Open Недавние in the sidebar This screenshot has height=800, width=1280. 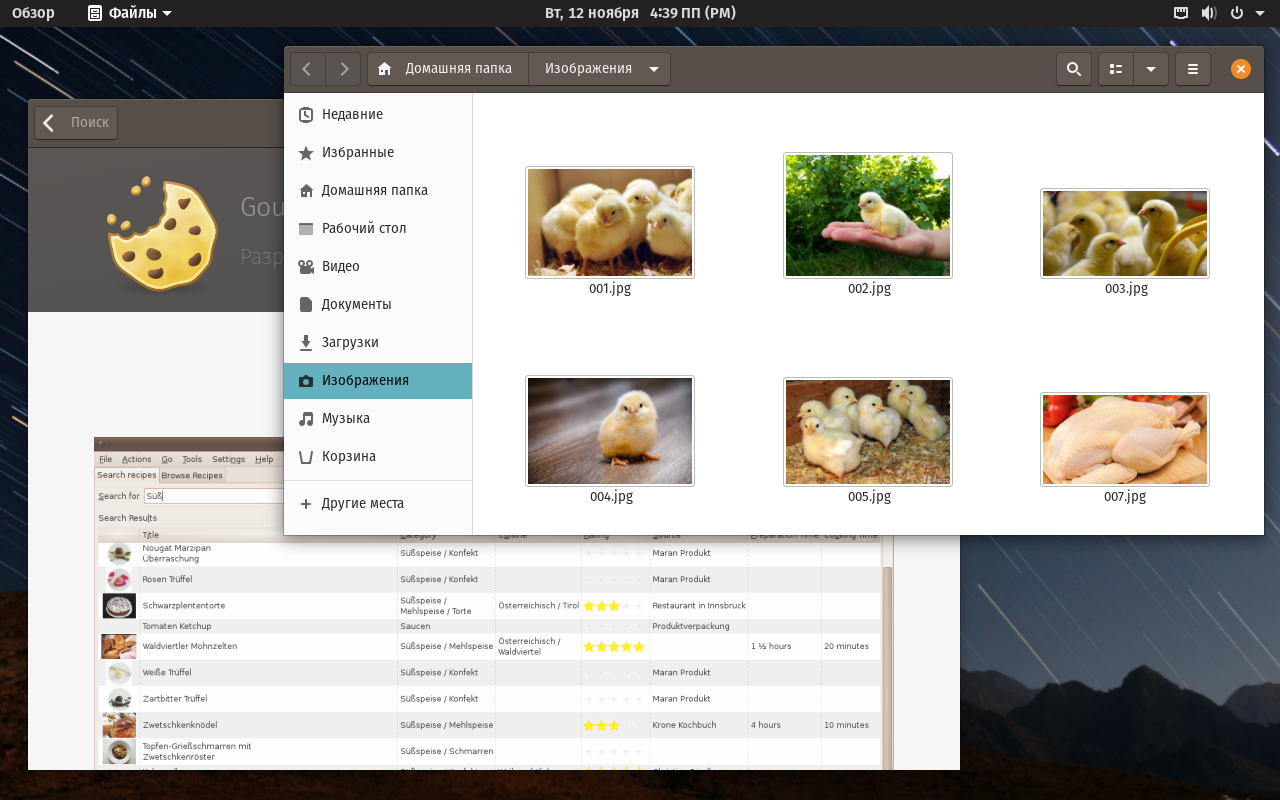pyautogui.click(x=378, y=114)
